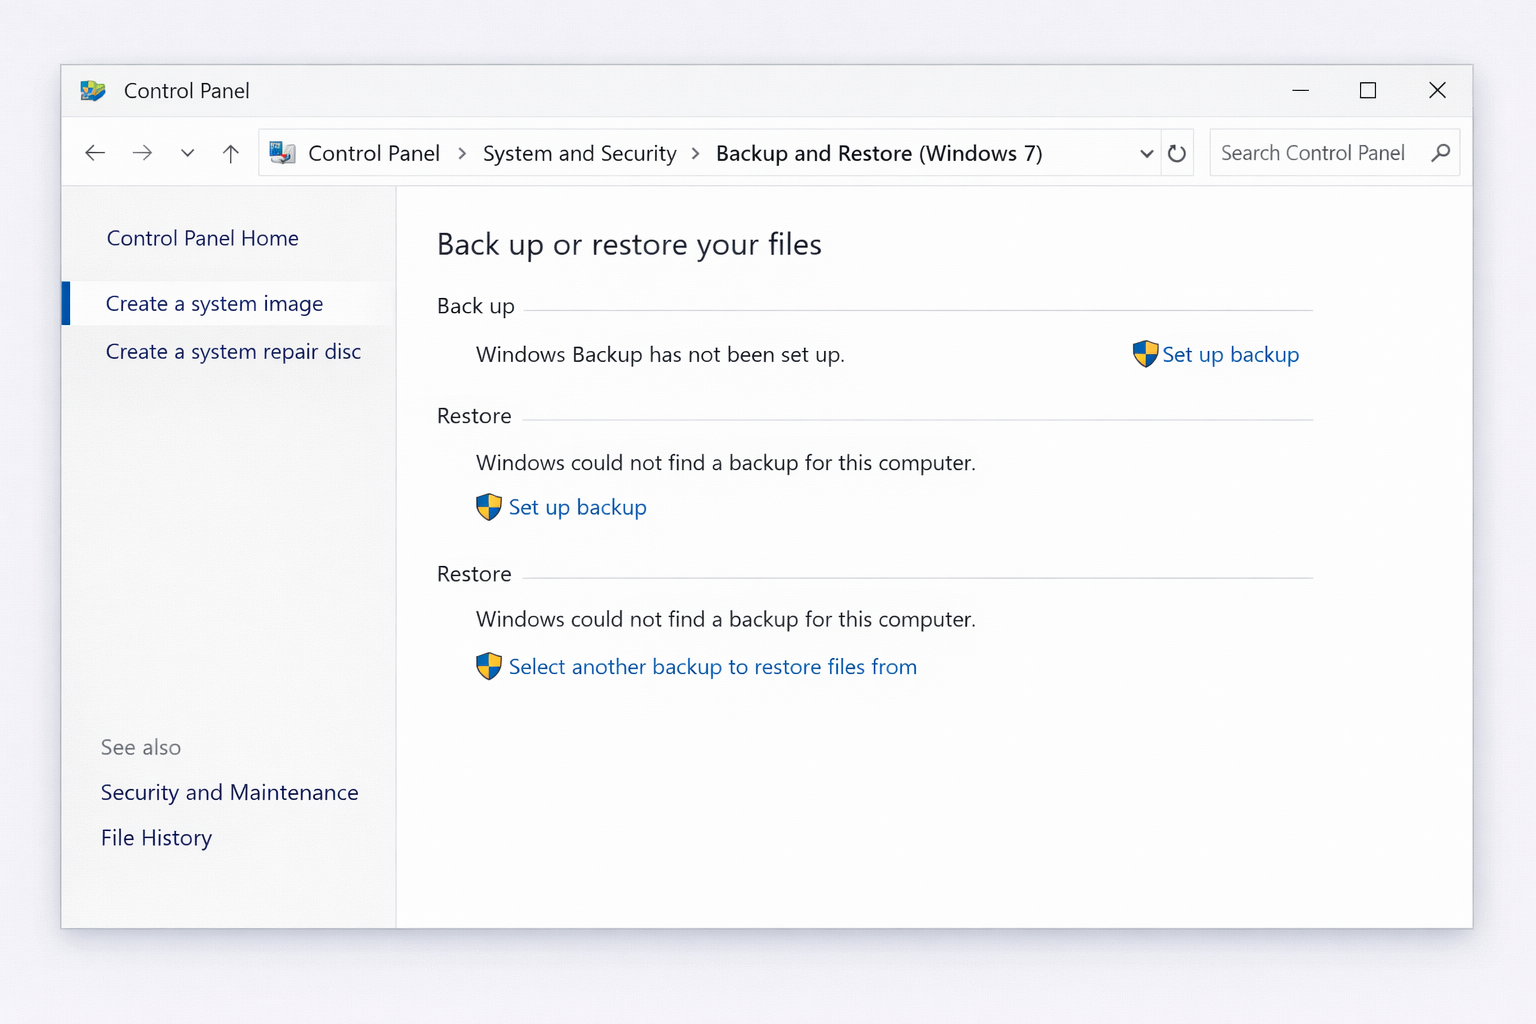The width and height of the screenshot is (1536, 1024).
Task: Expand chevron after System and Security breadcrumb
Action: (696, 153)
